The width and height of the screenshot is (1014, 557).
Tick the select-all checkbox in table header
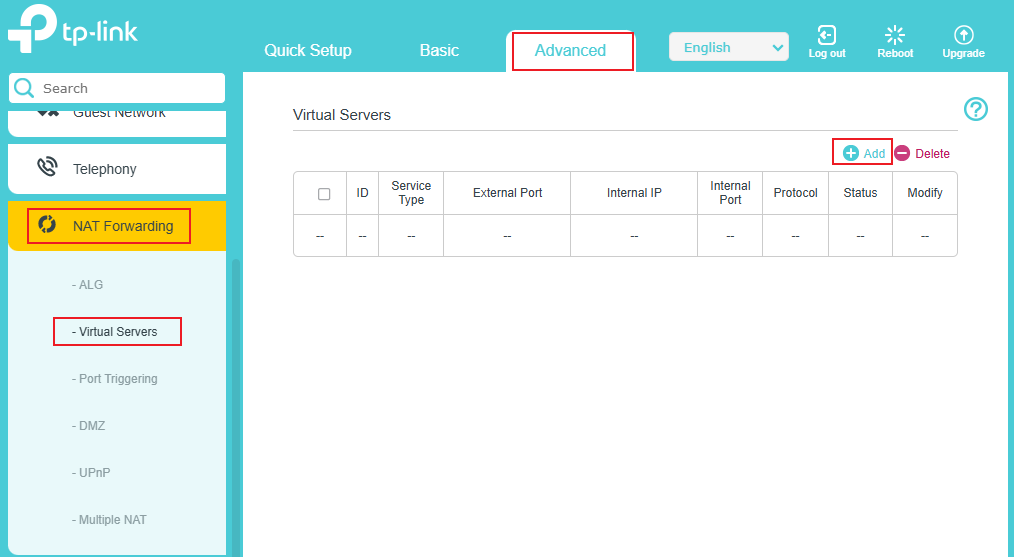[x=324, y=194]
